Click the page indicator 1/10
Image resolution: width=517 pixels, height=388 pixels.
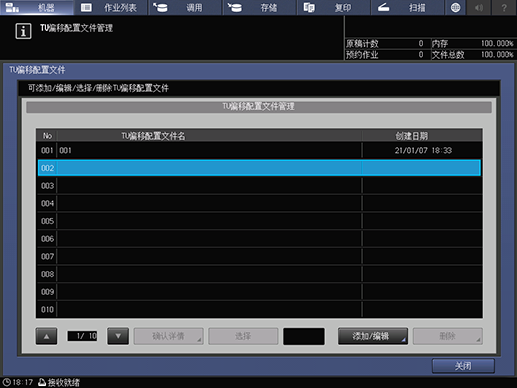tap(82, 336)
